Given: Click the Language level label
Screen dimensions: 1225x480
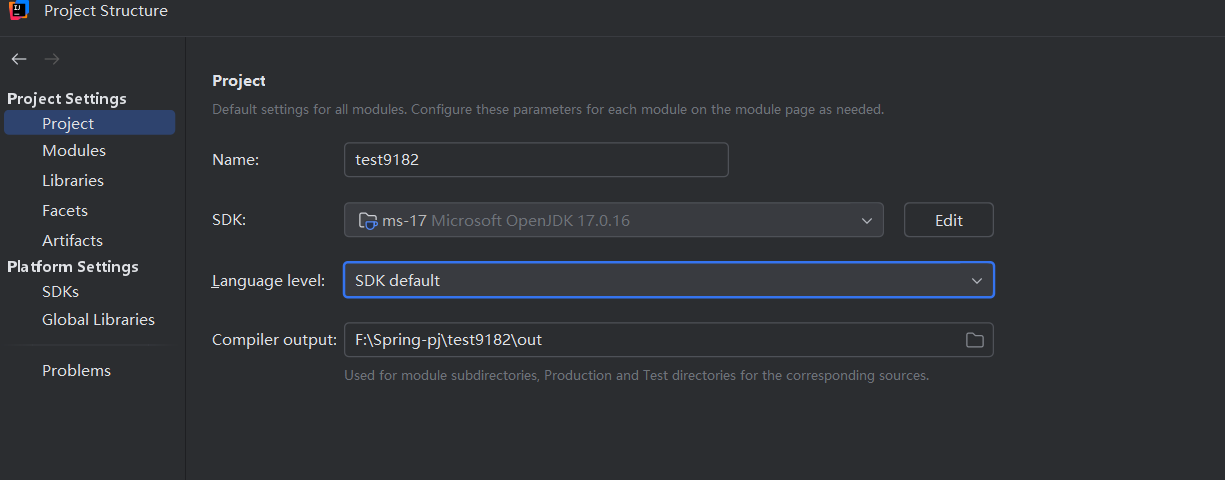Looking at the screenshot, I should tap(268, 281).
